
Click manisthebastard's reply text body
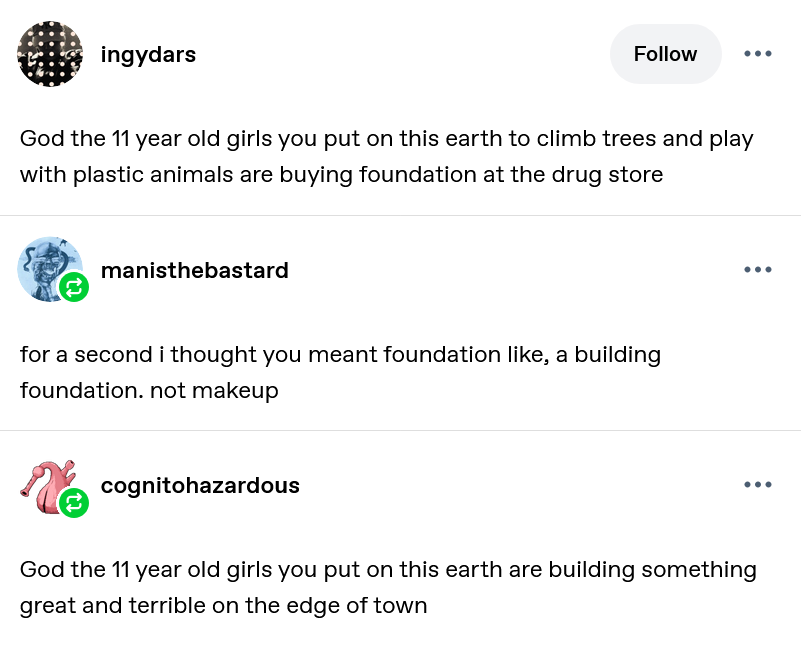point(340,372)
